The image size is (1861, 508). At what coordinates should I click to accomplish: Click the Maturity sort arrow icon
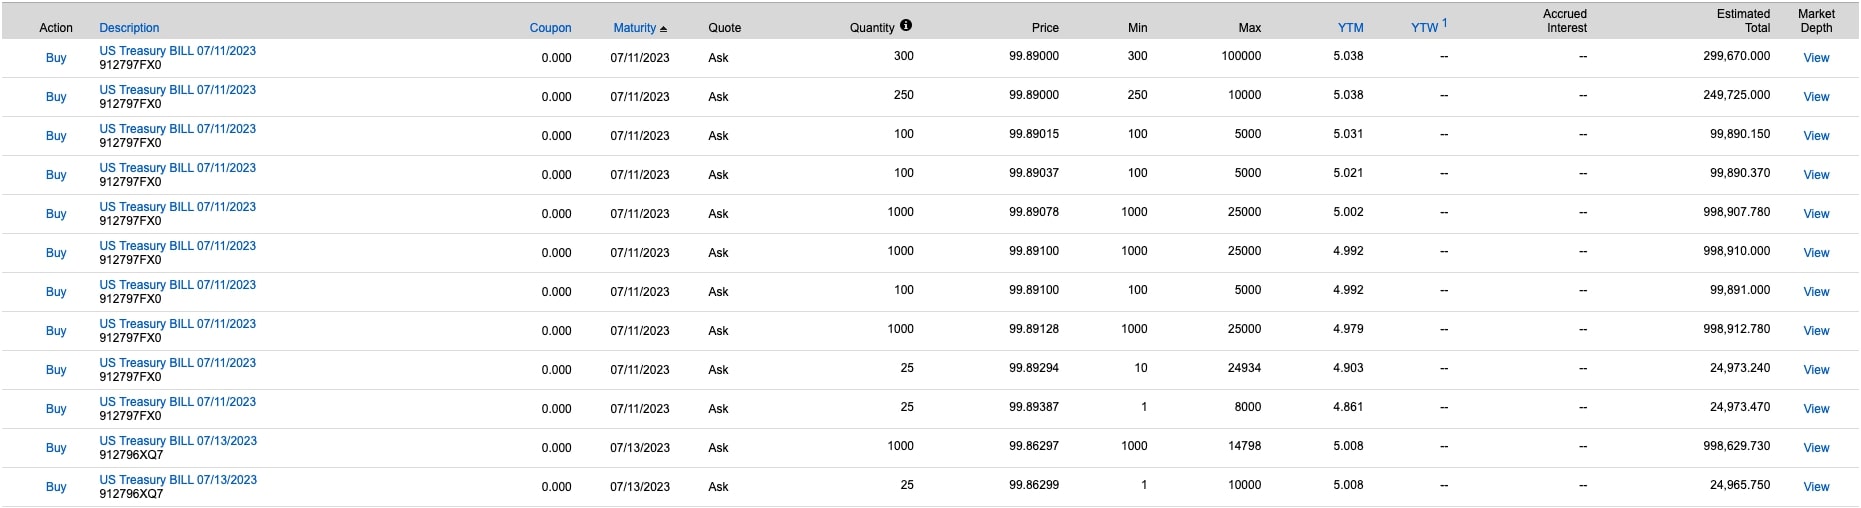[x=663, y=29]
